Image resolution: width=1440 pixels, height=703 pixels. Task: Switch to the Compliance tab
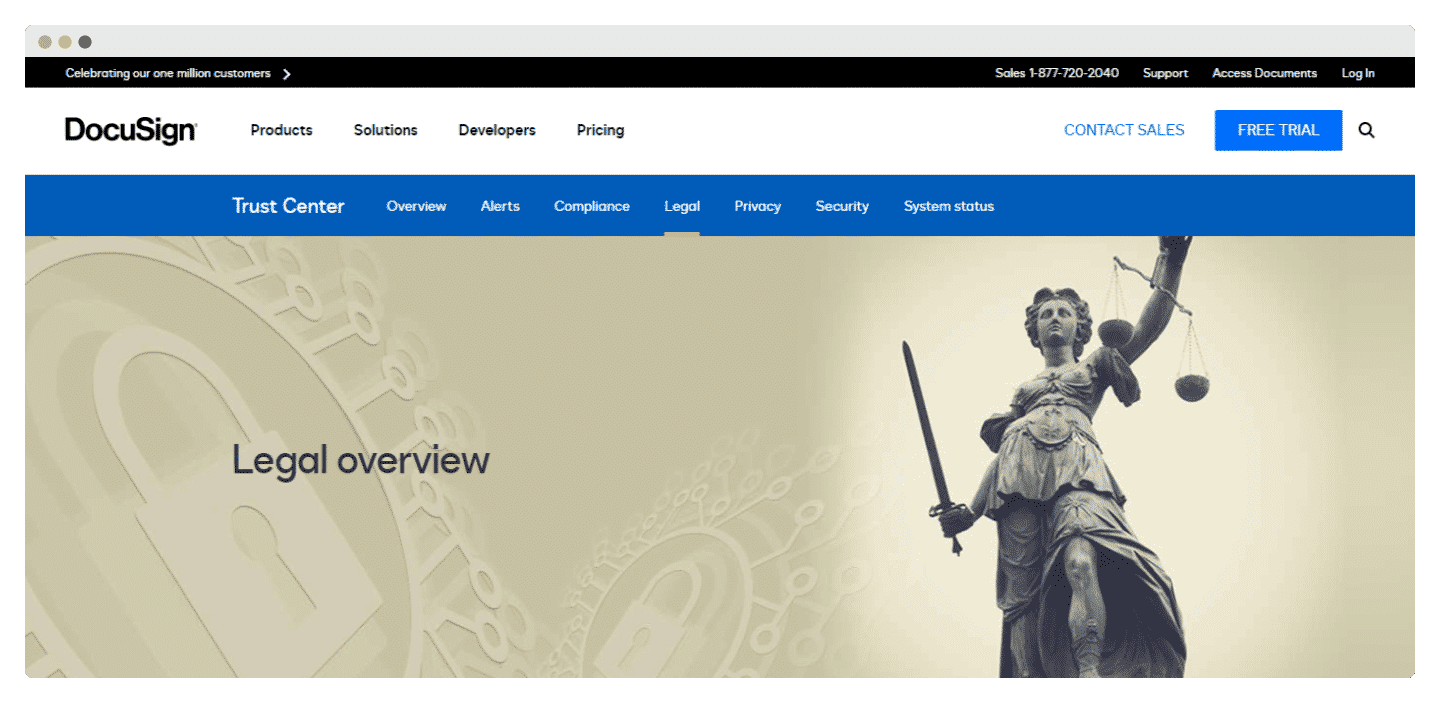click(592, 206)
